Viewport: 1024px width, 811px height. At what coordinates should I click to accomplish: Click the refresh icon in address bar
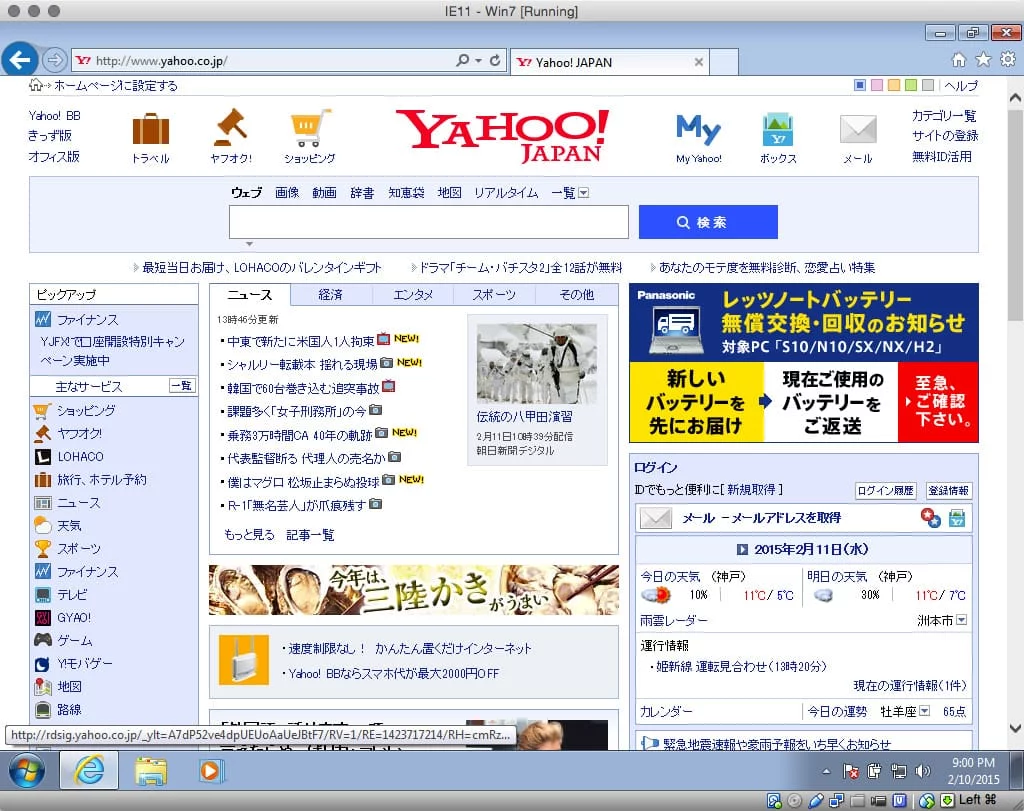[495, 60]
